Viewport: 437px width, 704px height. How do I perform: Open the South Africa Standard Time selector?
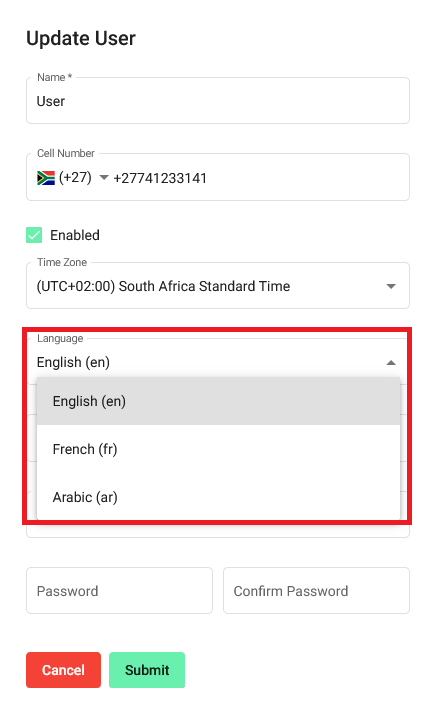(x=218, y=286)
